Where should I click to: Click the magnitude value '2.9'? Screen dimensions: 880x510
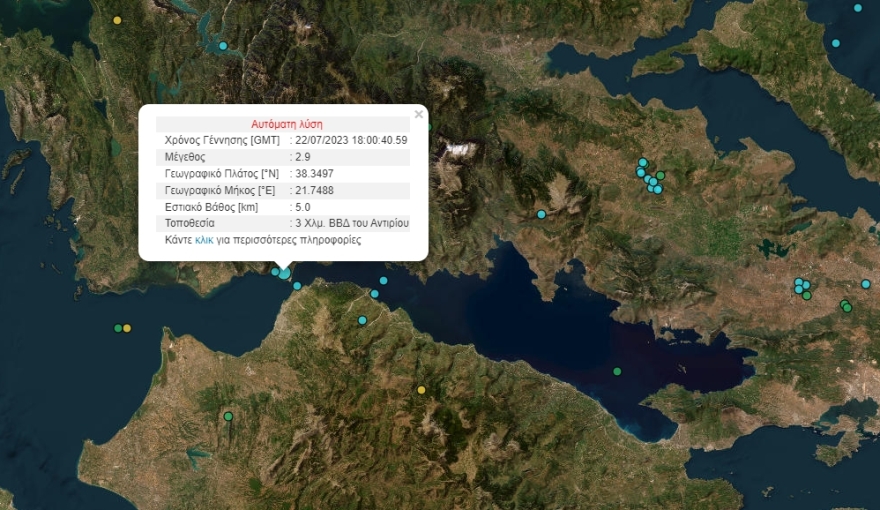pos(303,157)
